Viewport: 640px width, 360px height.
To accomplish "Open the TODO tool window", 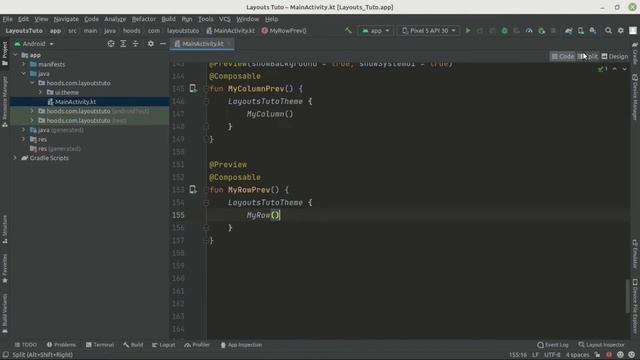I will pyautogui.click(x=26, y=345).
